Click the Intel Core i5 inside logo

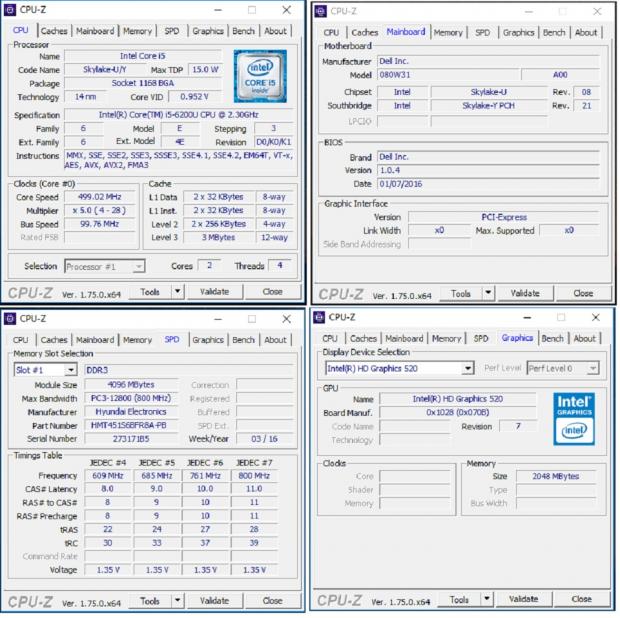pos(259,76)
